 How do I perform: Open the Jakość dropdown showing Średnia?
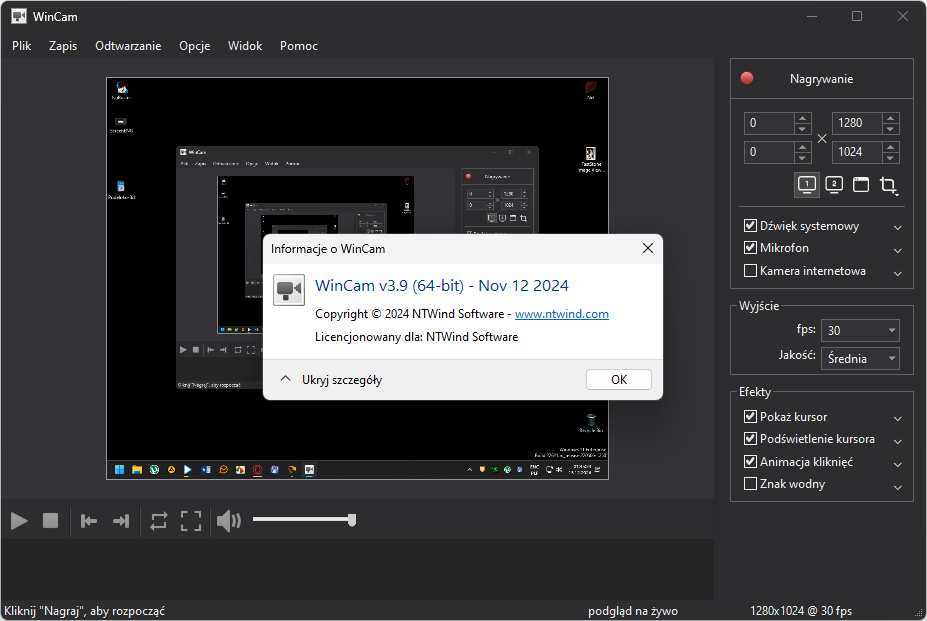coord(860,358)
